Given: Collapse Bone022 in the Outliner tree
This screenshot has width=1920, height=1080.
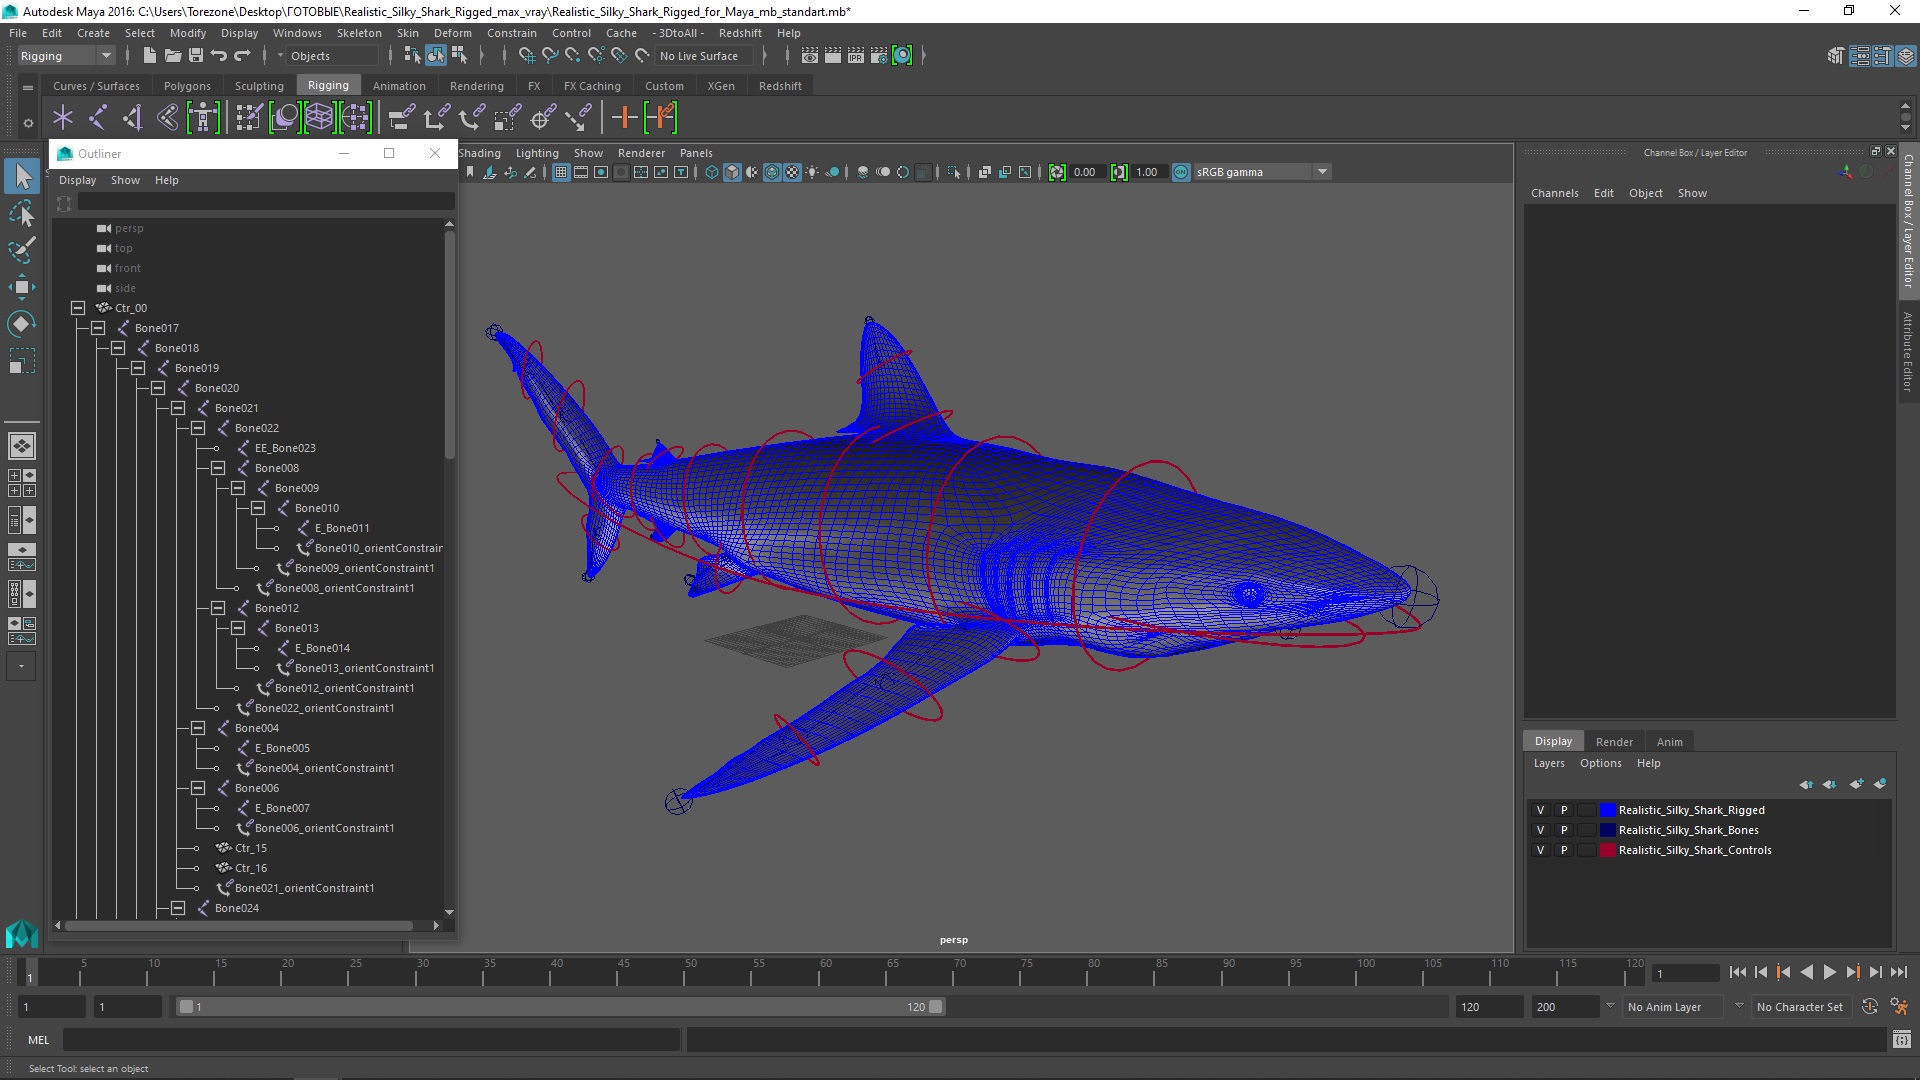Looking at the screenshot, I should point(198,428).
